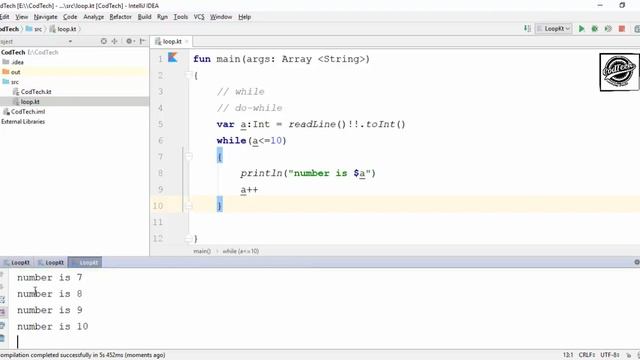This screenshot has height=360, width=640.
Task: Click cursor position 13:1 in status bar
Action: click(x=568, y=355)
